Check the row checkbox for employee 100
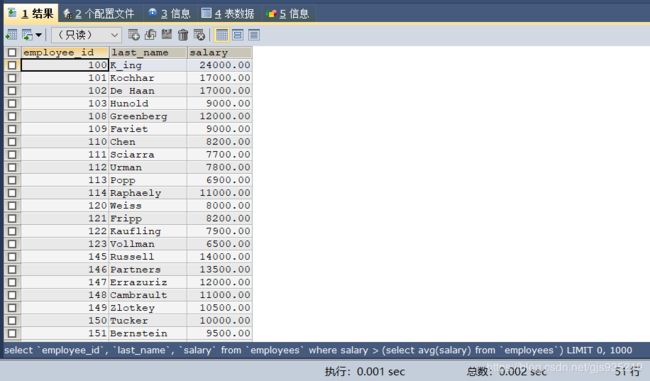 12,65
